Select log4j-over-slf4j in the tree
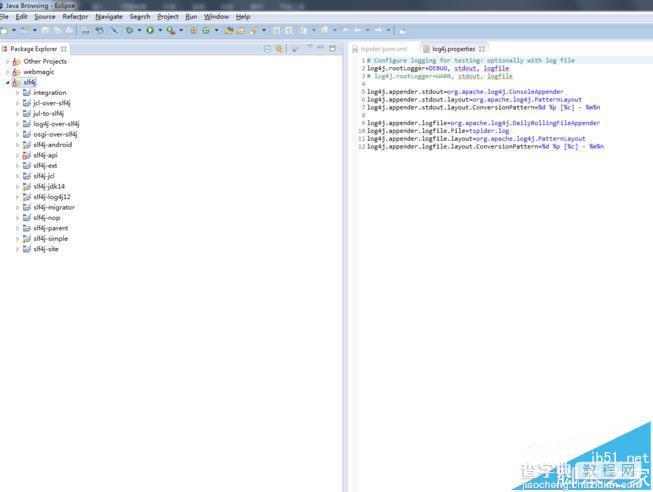 (56, 124)
